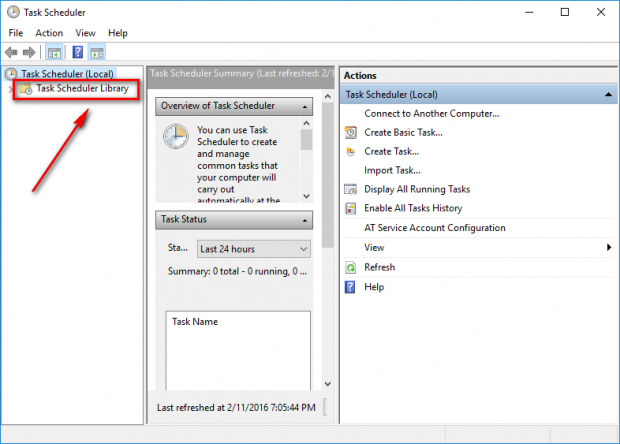Collapse the Task Scheduler (Local) actions group

(609, 94)
